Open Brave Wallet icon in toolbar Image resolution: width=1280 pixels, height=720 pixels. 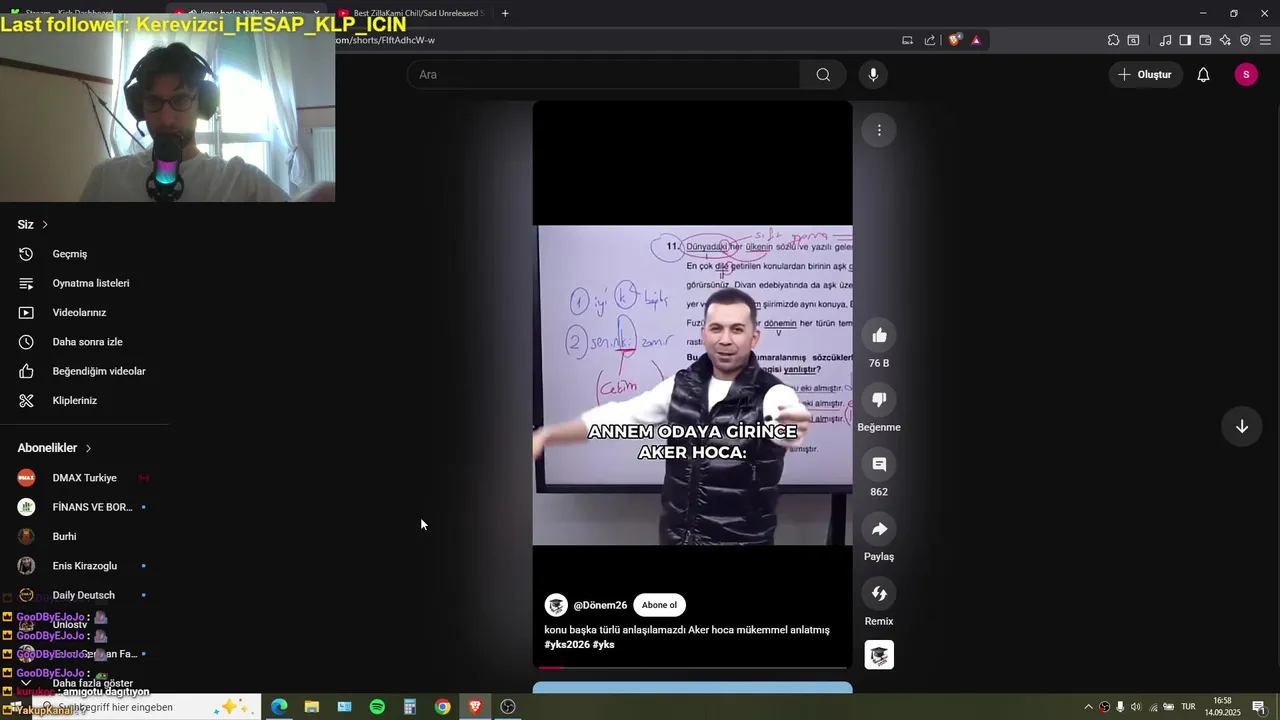1205,40
